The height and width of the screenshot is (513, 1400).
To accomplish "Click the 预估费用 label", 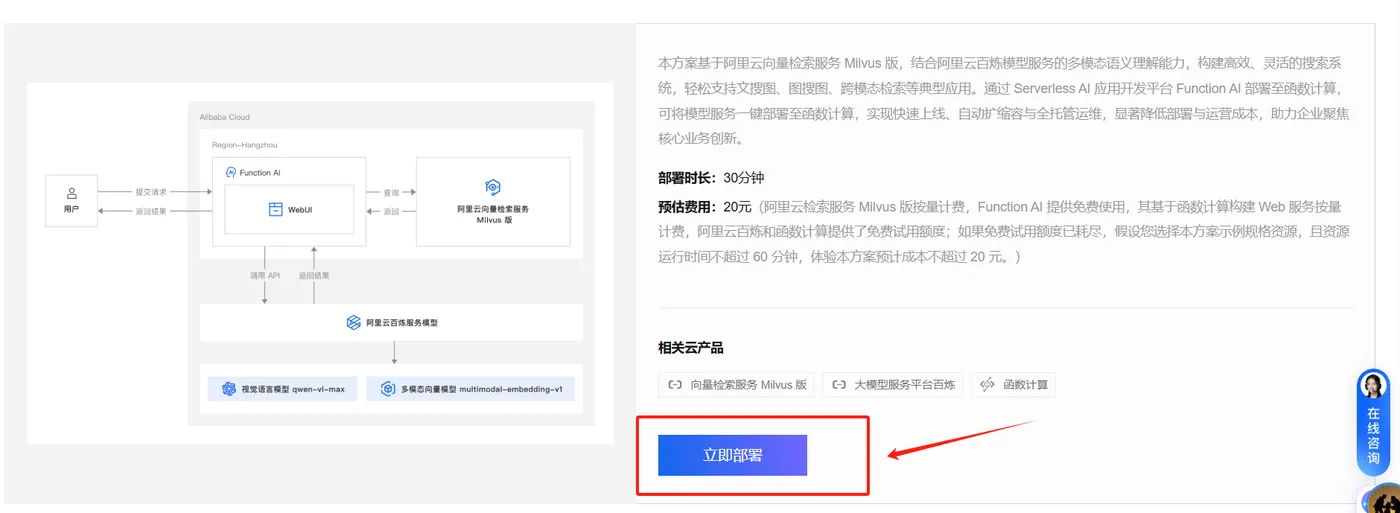I will pyautogui.click(x=687, y=207).
